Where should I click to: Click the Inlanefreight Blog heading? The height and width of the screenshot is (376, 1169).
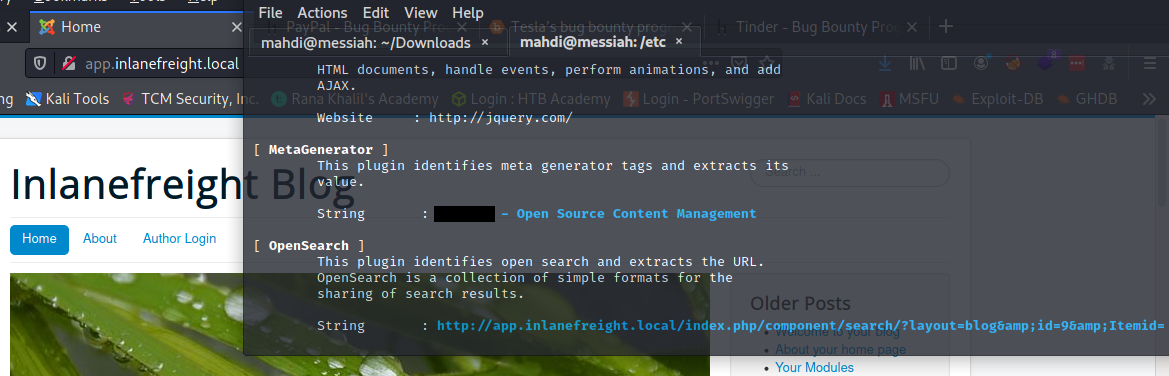click(182, 184)
